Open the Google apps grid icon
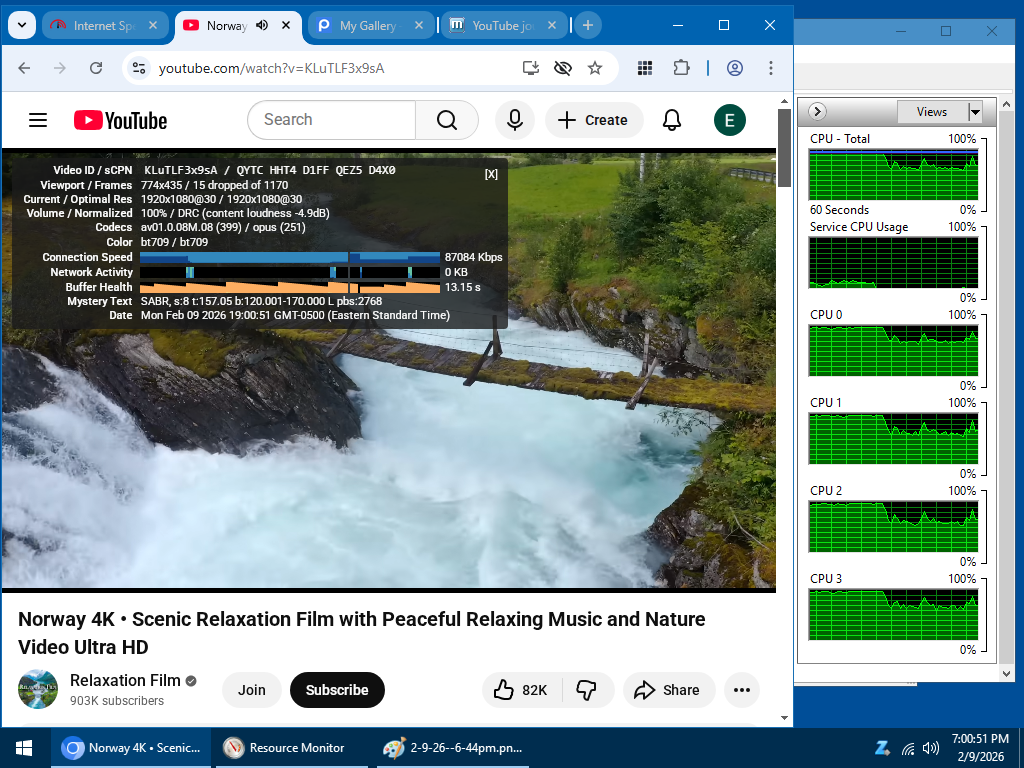This screenshot has width=1024, height=768. (645, 68)
